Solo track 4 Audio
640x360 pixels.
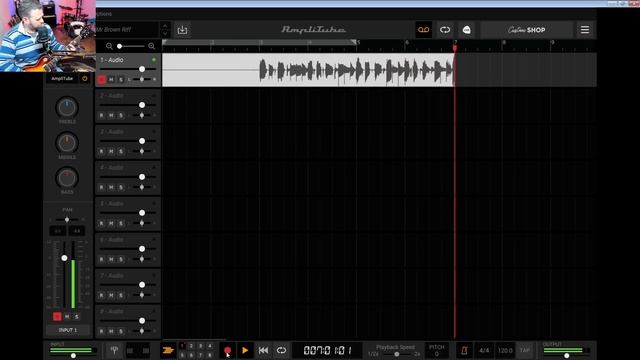coord(121,187)
